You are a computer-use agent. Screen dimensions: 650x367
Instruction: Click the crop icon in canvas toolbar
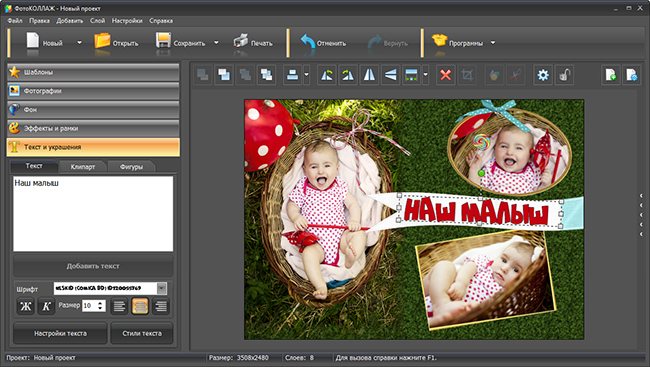tap(467, 75)
